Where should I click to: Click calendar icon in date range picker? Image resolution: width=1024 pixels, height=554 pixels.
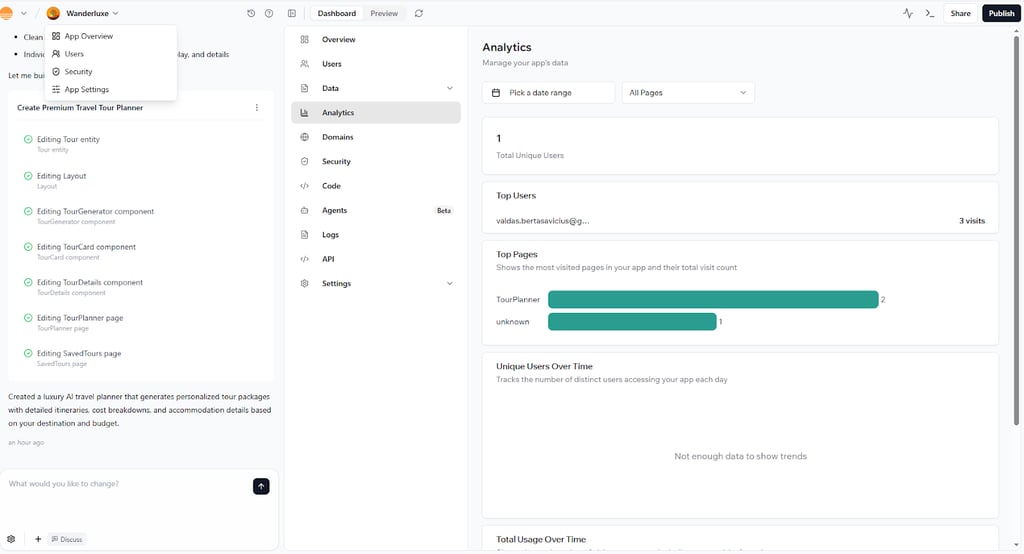tap(496, 93)
